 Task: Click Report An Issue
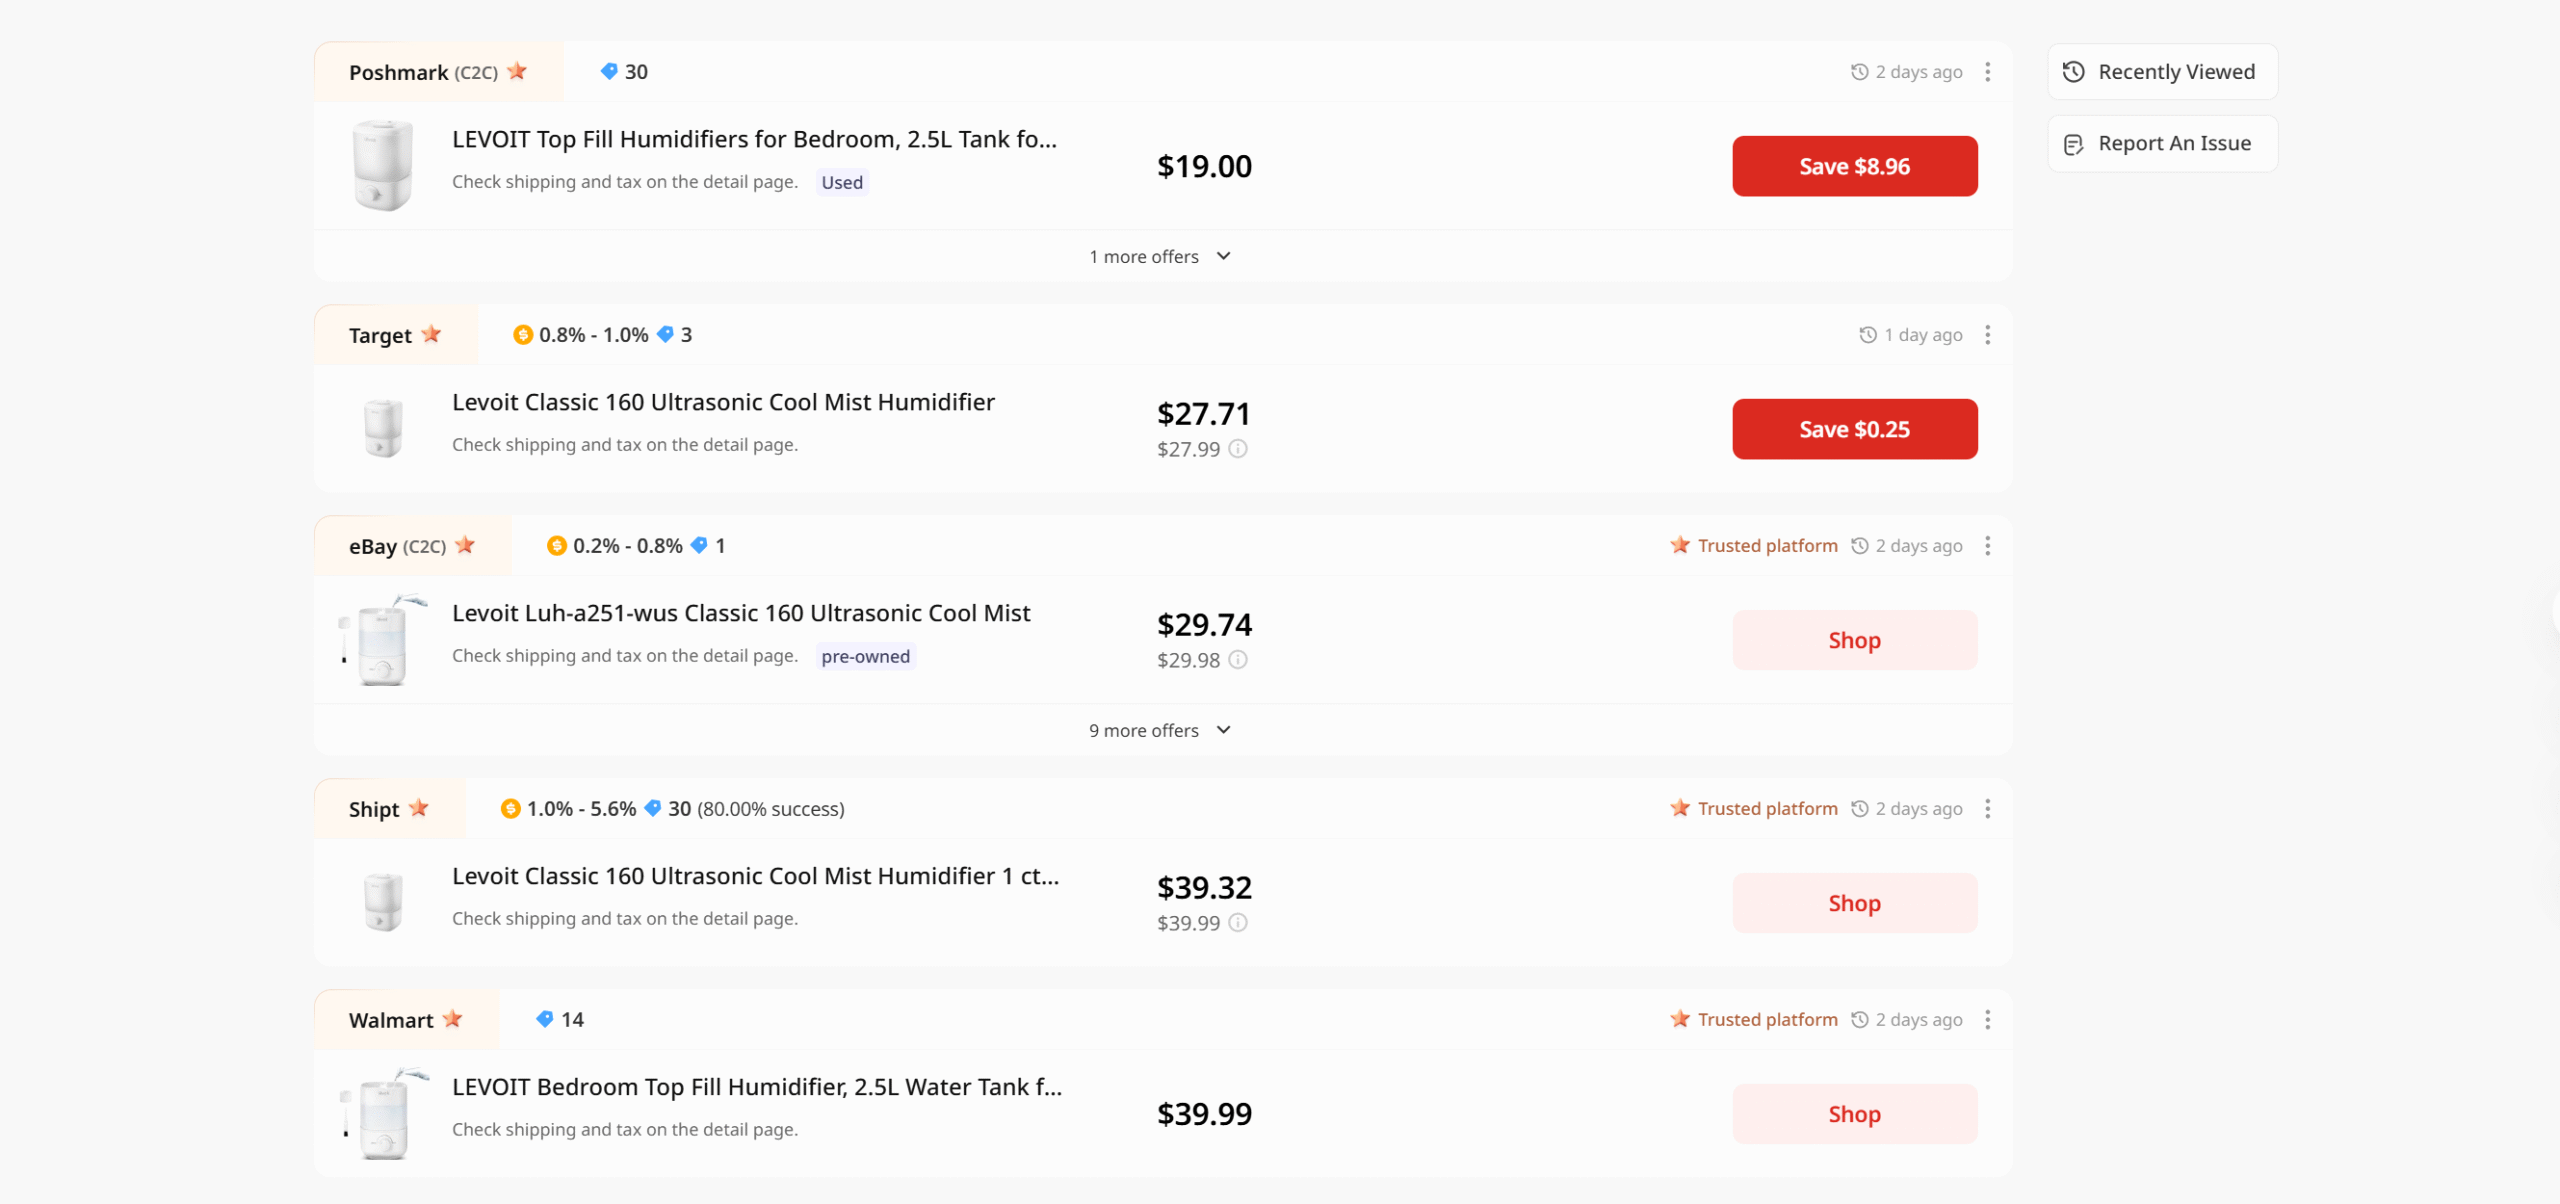[x=2162, y=144]
